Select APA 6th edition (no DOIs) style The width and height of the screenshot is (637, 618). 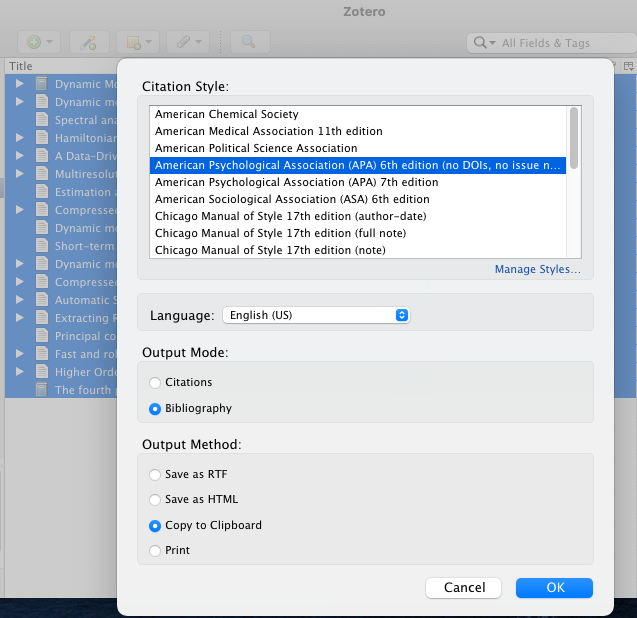coord(358,165)
